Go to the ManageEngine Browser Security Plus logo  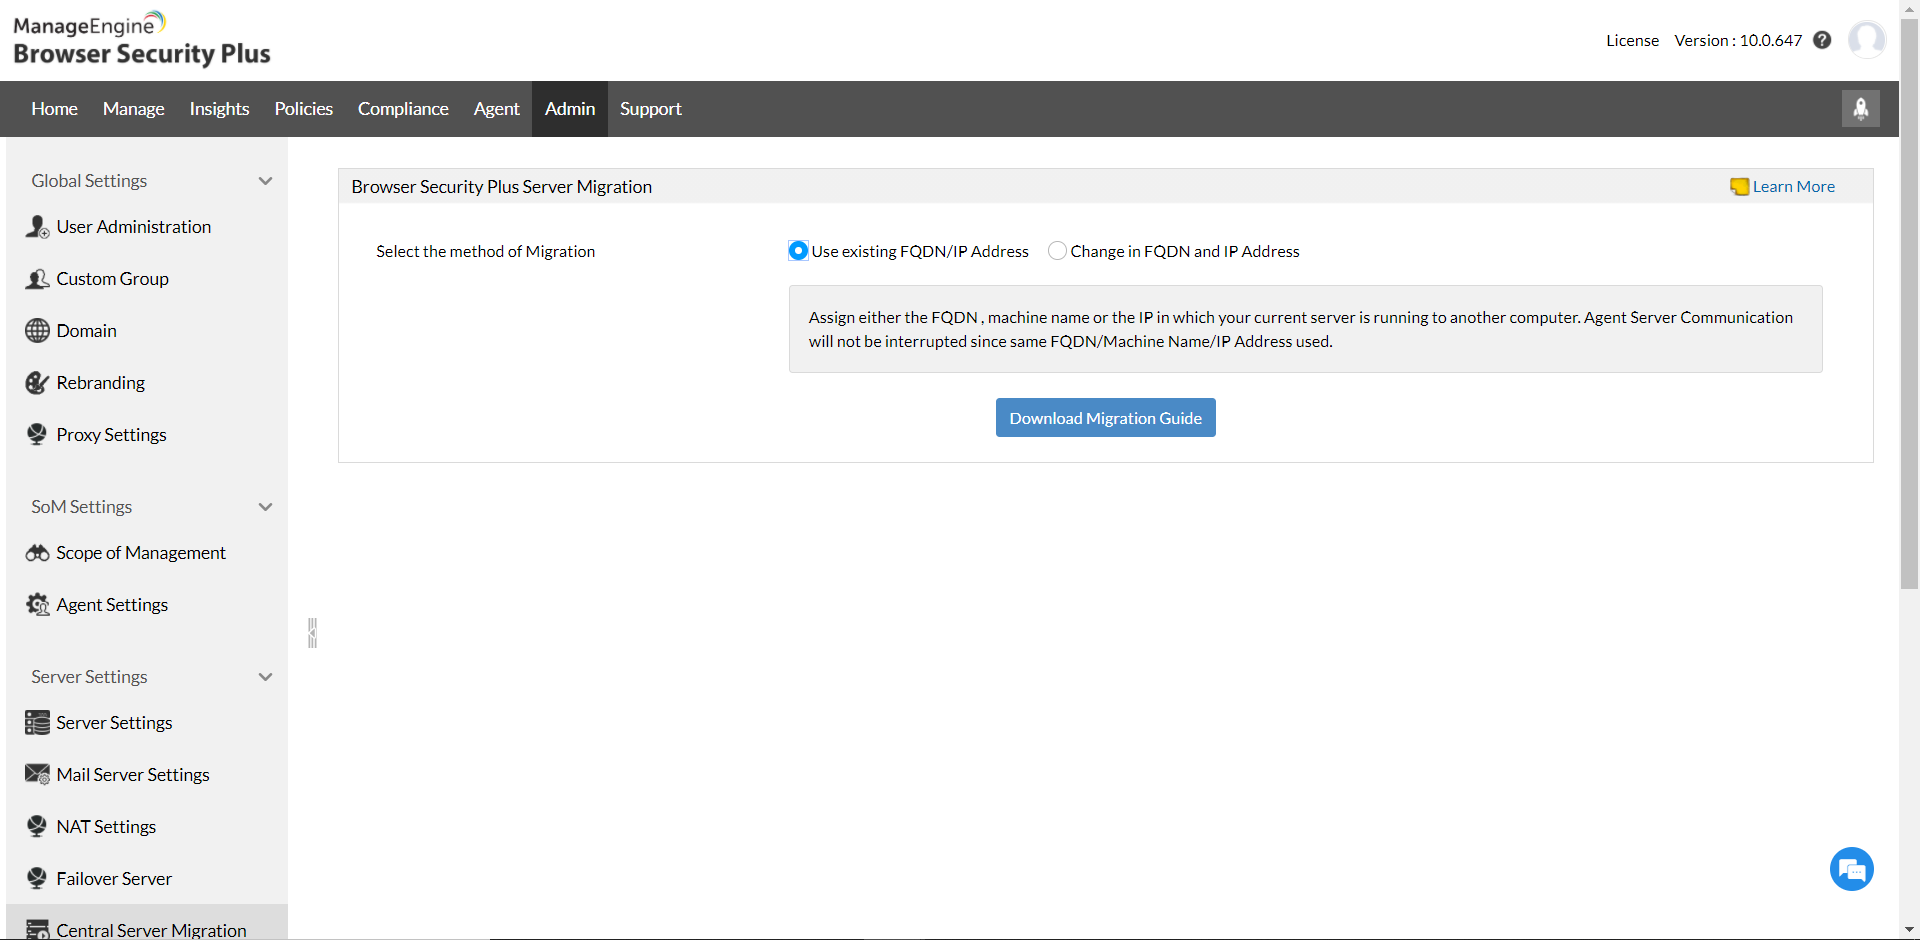coord(141,39)
